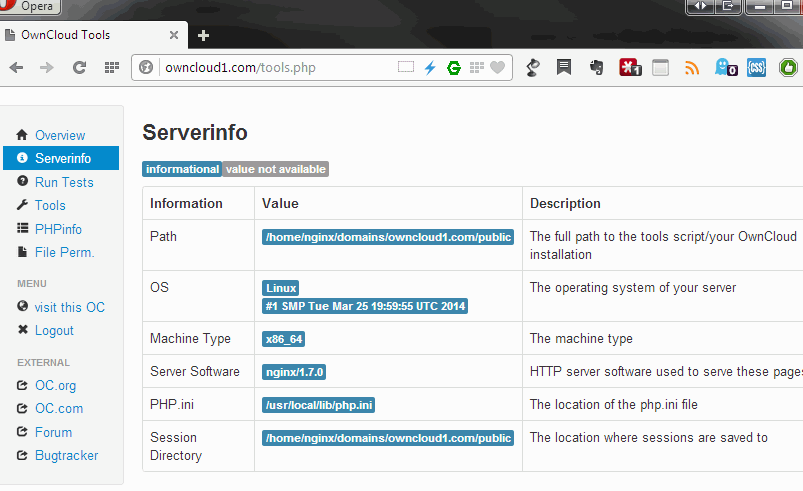The width and height of the screenshot is (803, 491).
Task: Click the Logout link
Action: [x=54, y=331]
